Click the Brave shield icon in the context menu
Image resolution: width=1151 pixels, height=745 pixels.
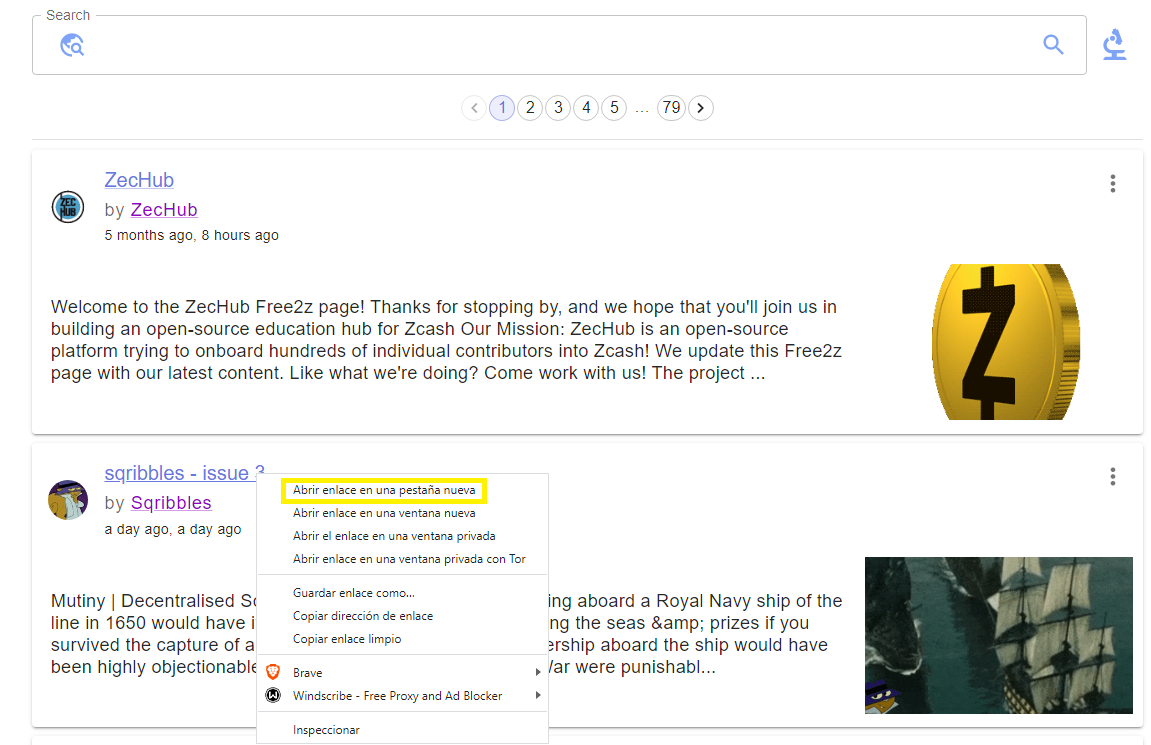click(x=273, y=672)
